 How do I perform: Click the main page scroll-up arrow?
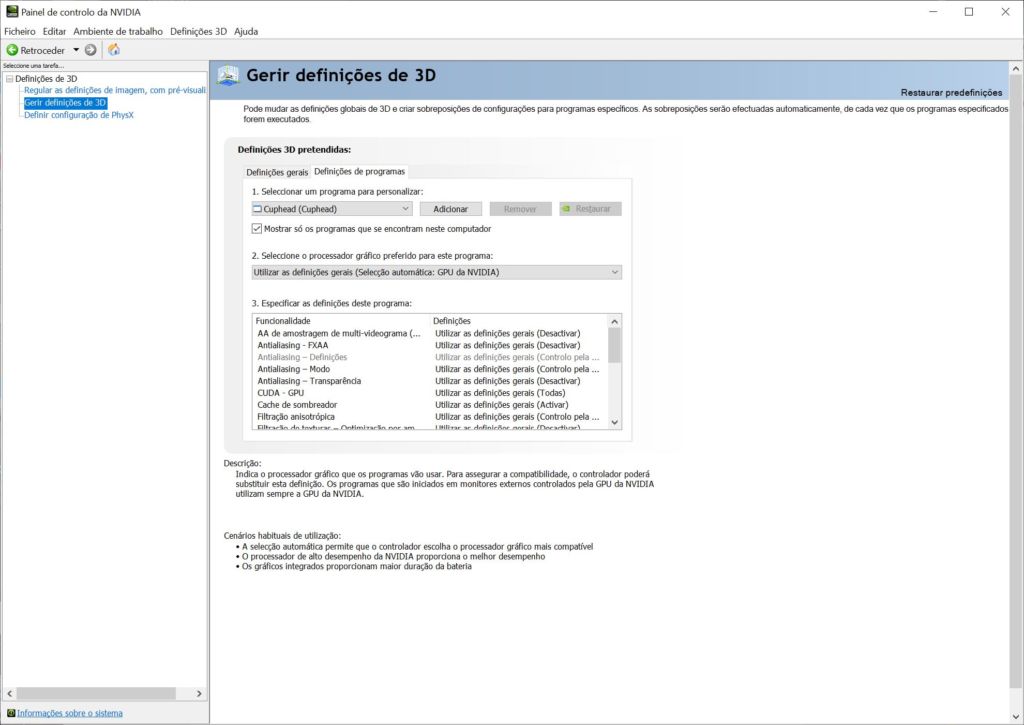(x=1016, y=69)
